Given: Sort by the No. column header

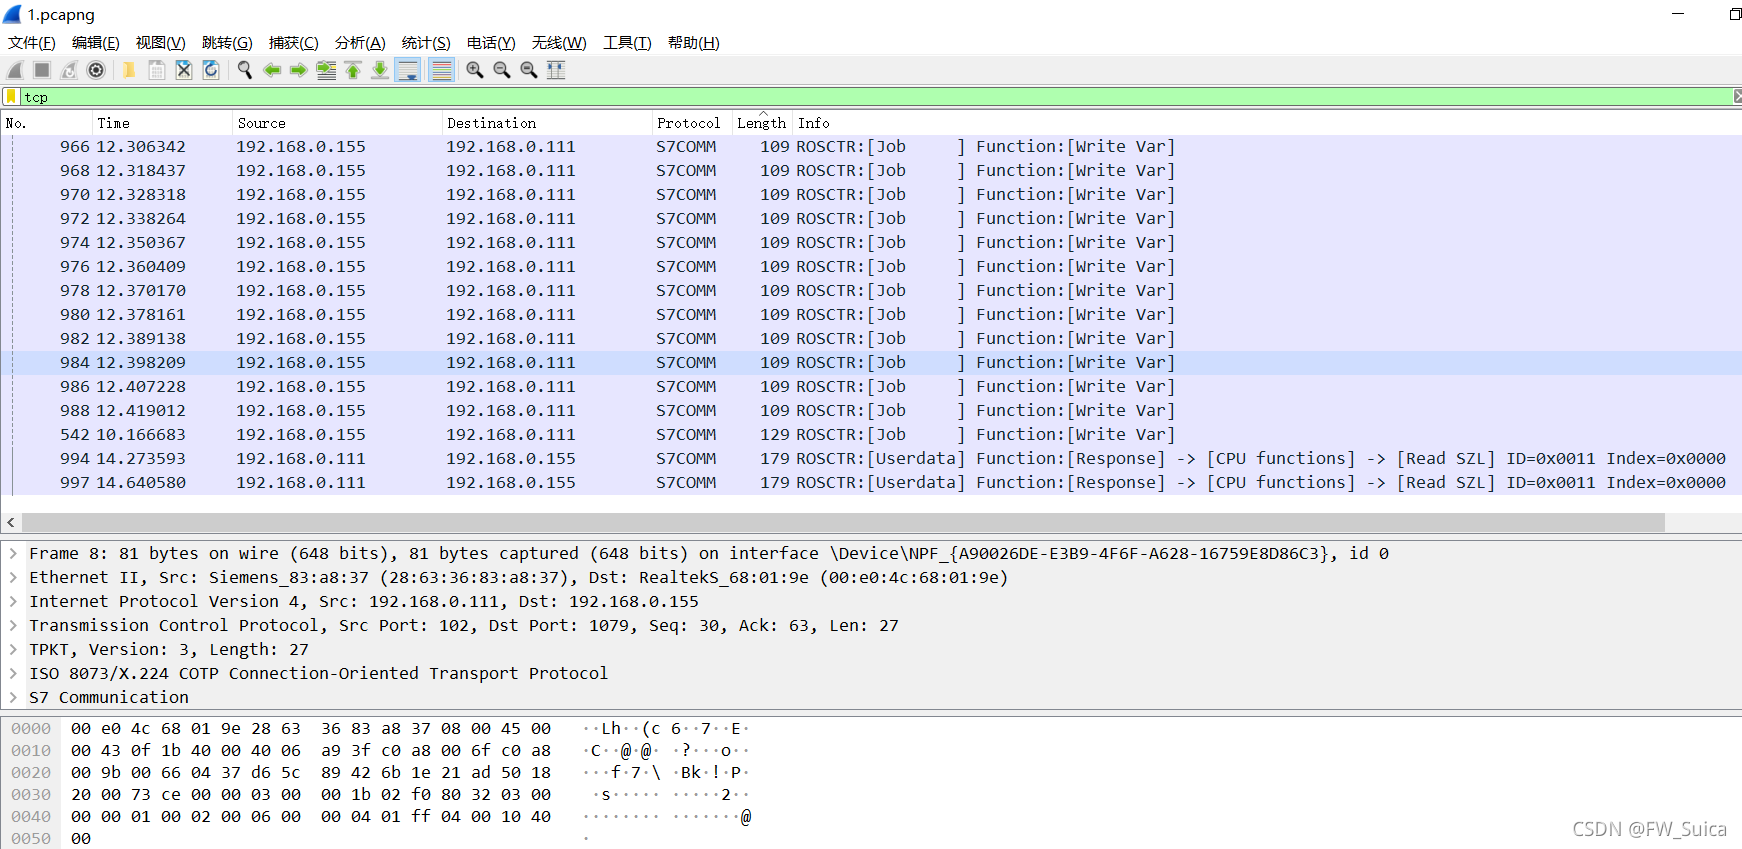Looking at the screenshot, I should tap(46, 123).
